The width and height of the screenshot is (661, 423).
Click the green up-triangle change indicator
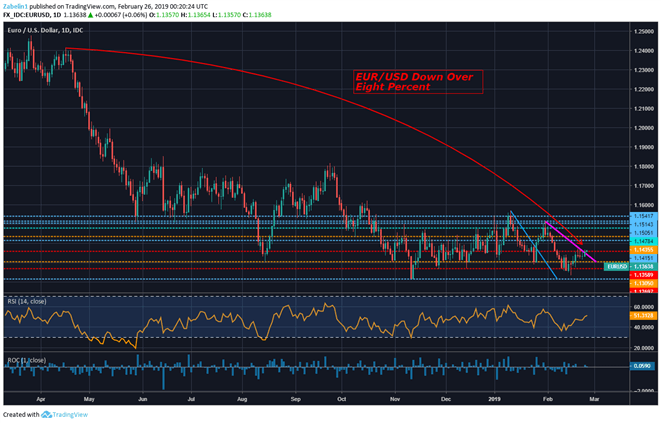tap(90, 15)
